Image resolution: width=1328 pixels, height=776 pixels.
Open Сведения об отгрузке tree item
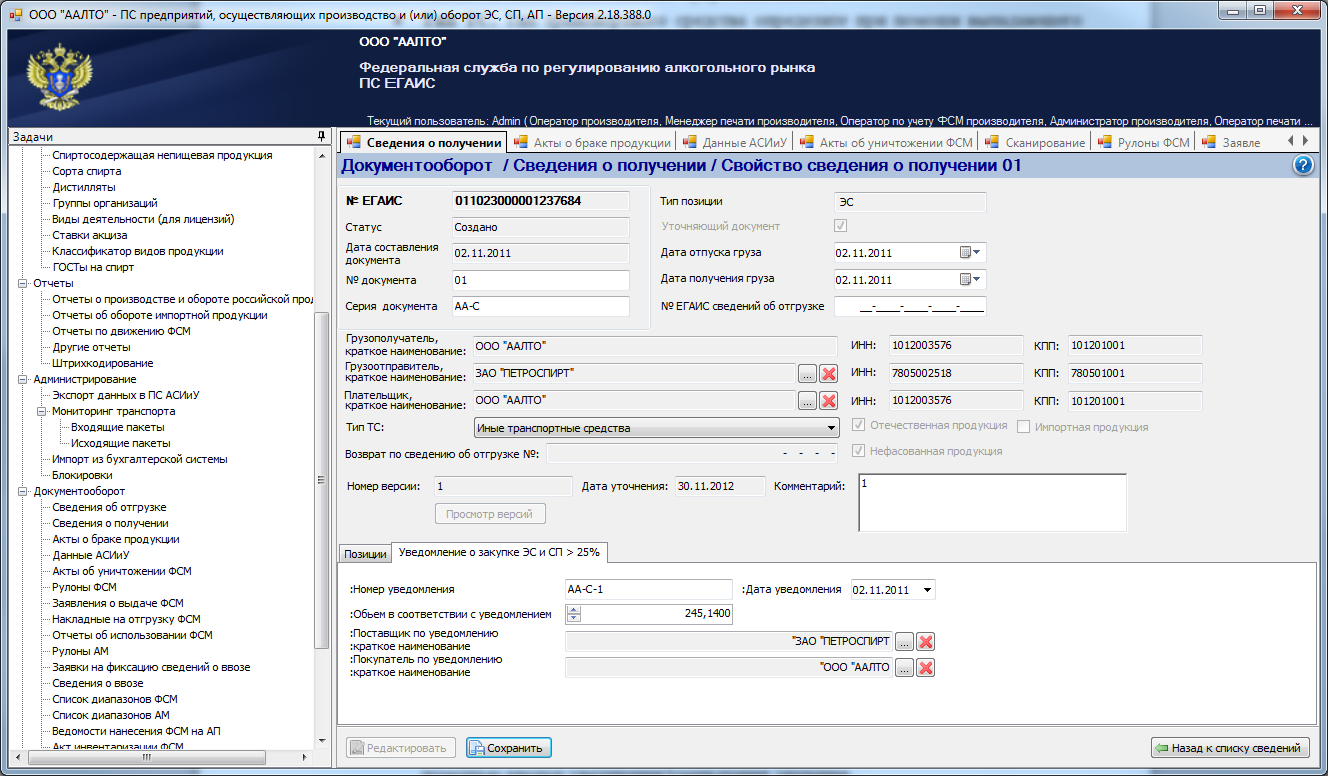(109, 507)
